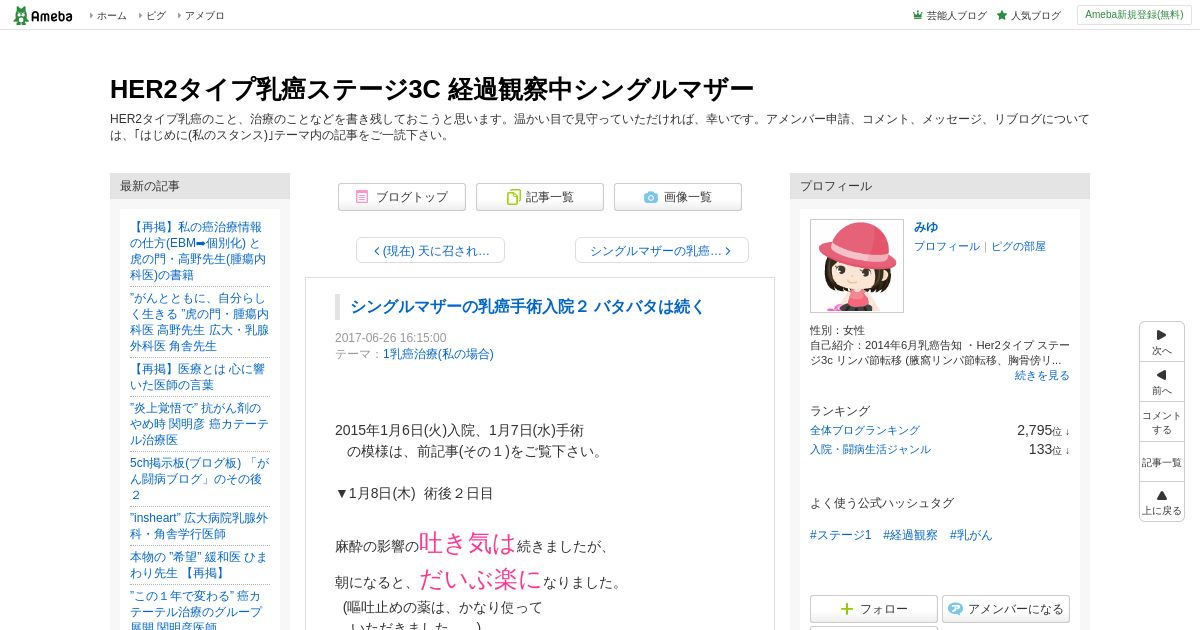Open recent post 【再掲】私の癌治療情報の仕方
The height and width of the screenshot is (630, 1200).
point(199,251)
